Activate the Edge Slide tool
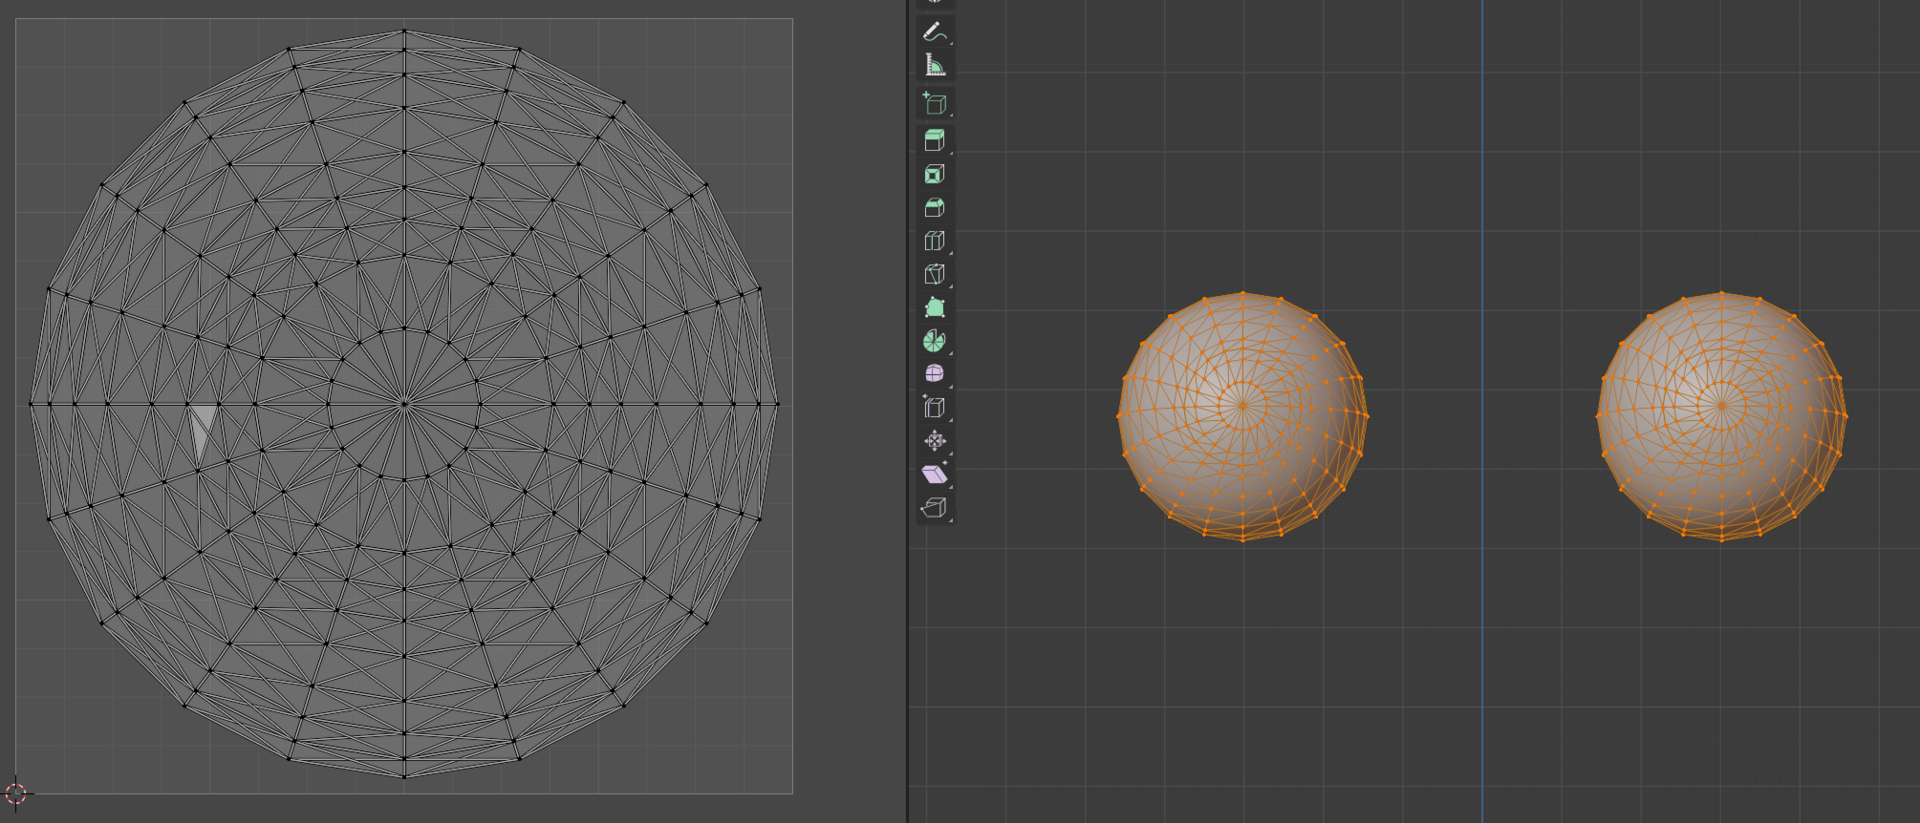This screenshot has width=1920, height=823. coord(935,407)
